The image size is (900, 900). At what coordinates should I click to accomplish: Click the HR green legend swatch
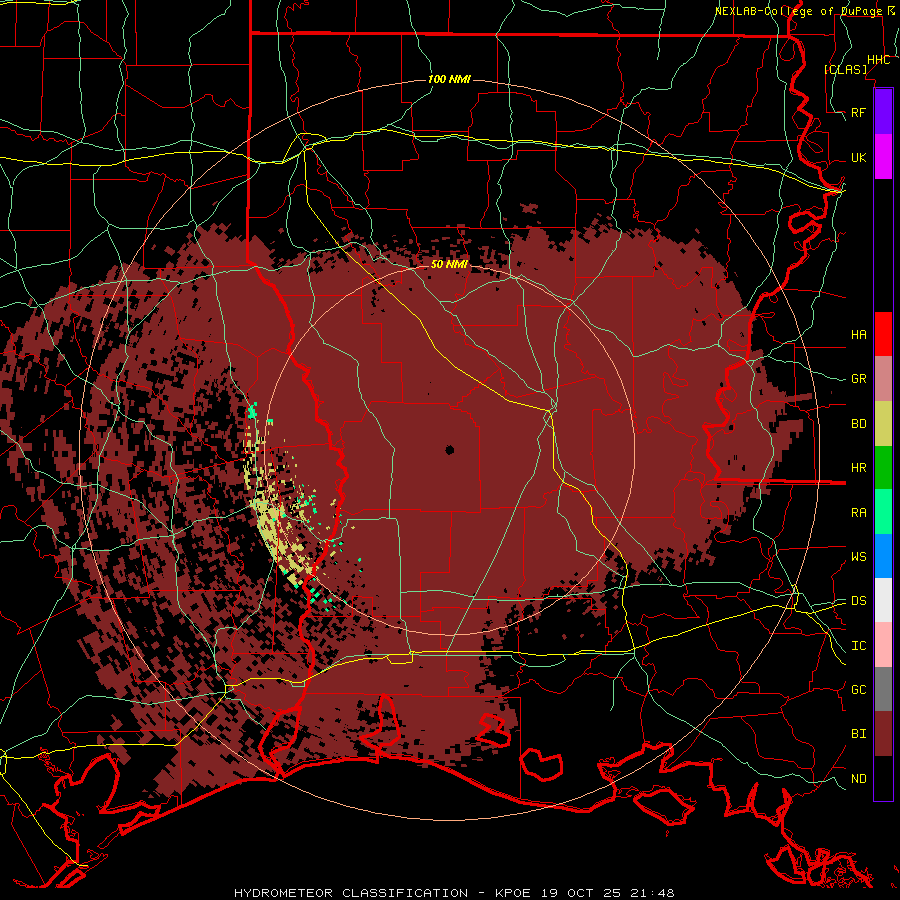point(883,467)
